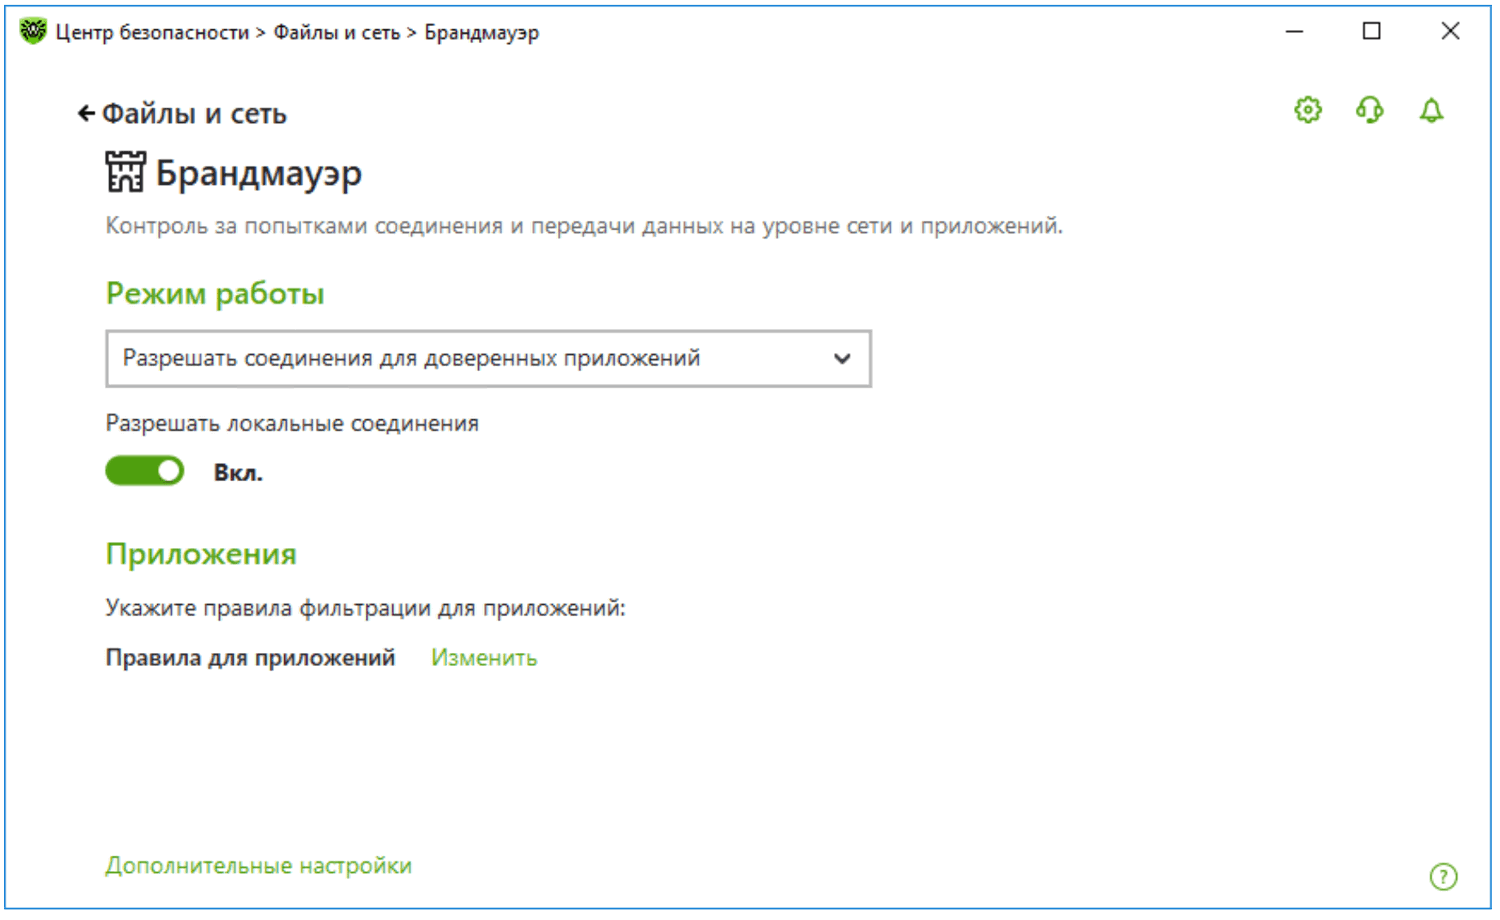Show notifications with the bell icon
Screen dimensions: 1500x920
coord(1432,110)
